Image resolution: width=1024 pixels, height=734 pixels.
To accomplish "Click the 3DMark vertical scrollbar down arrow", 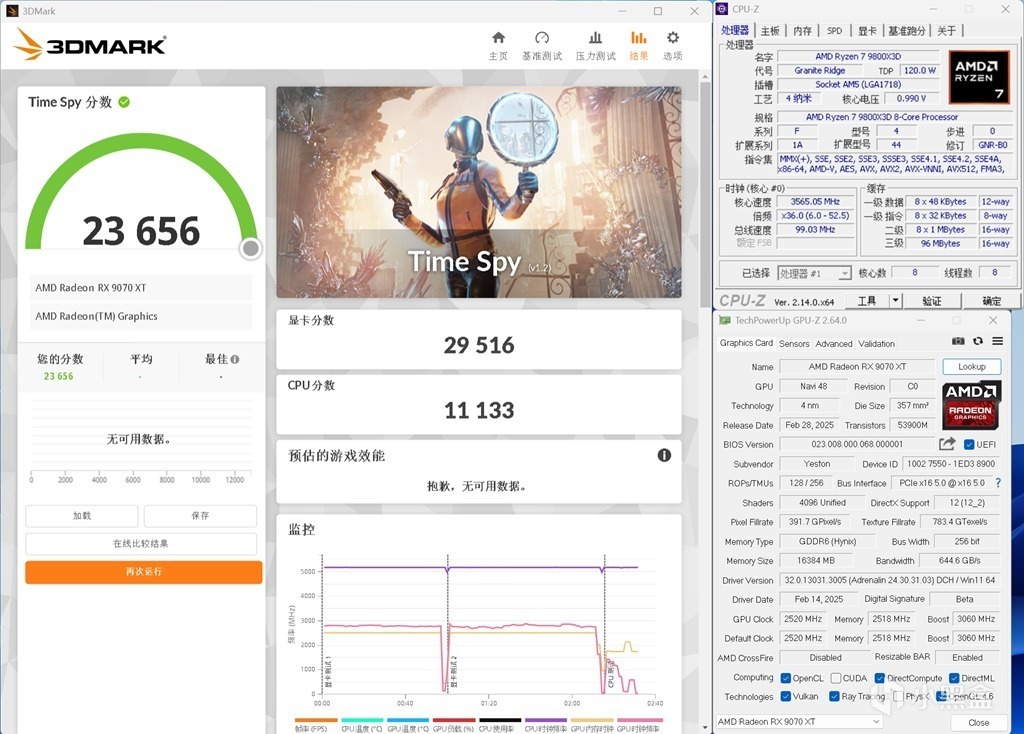I will pyautogui.click(x=705, y=727).
